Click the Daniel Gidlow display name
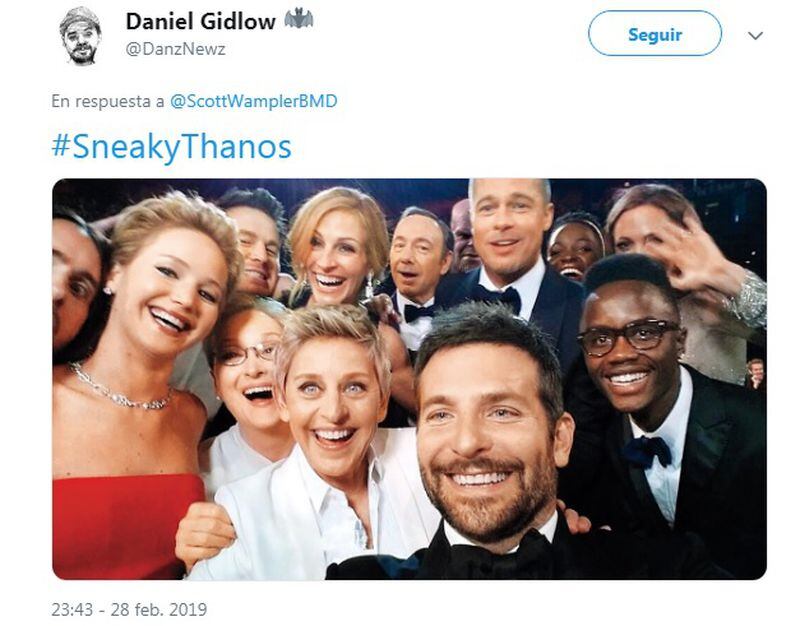 click(x=201, y=21)
